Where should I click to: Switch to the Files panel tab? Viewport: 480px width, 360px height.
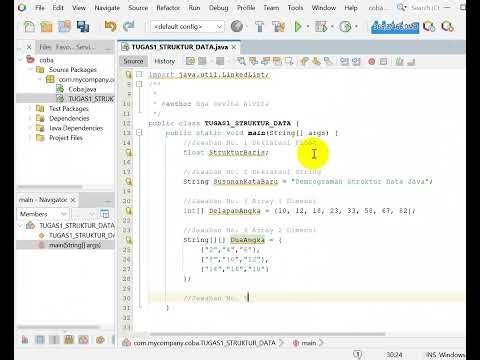pos(45,47)
